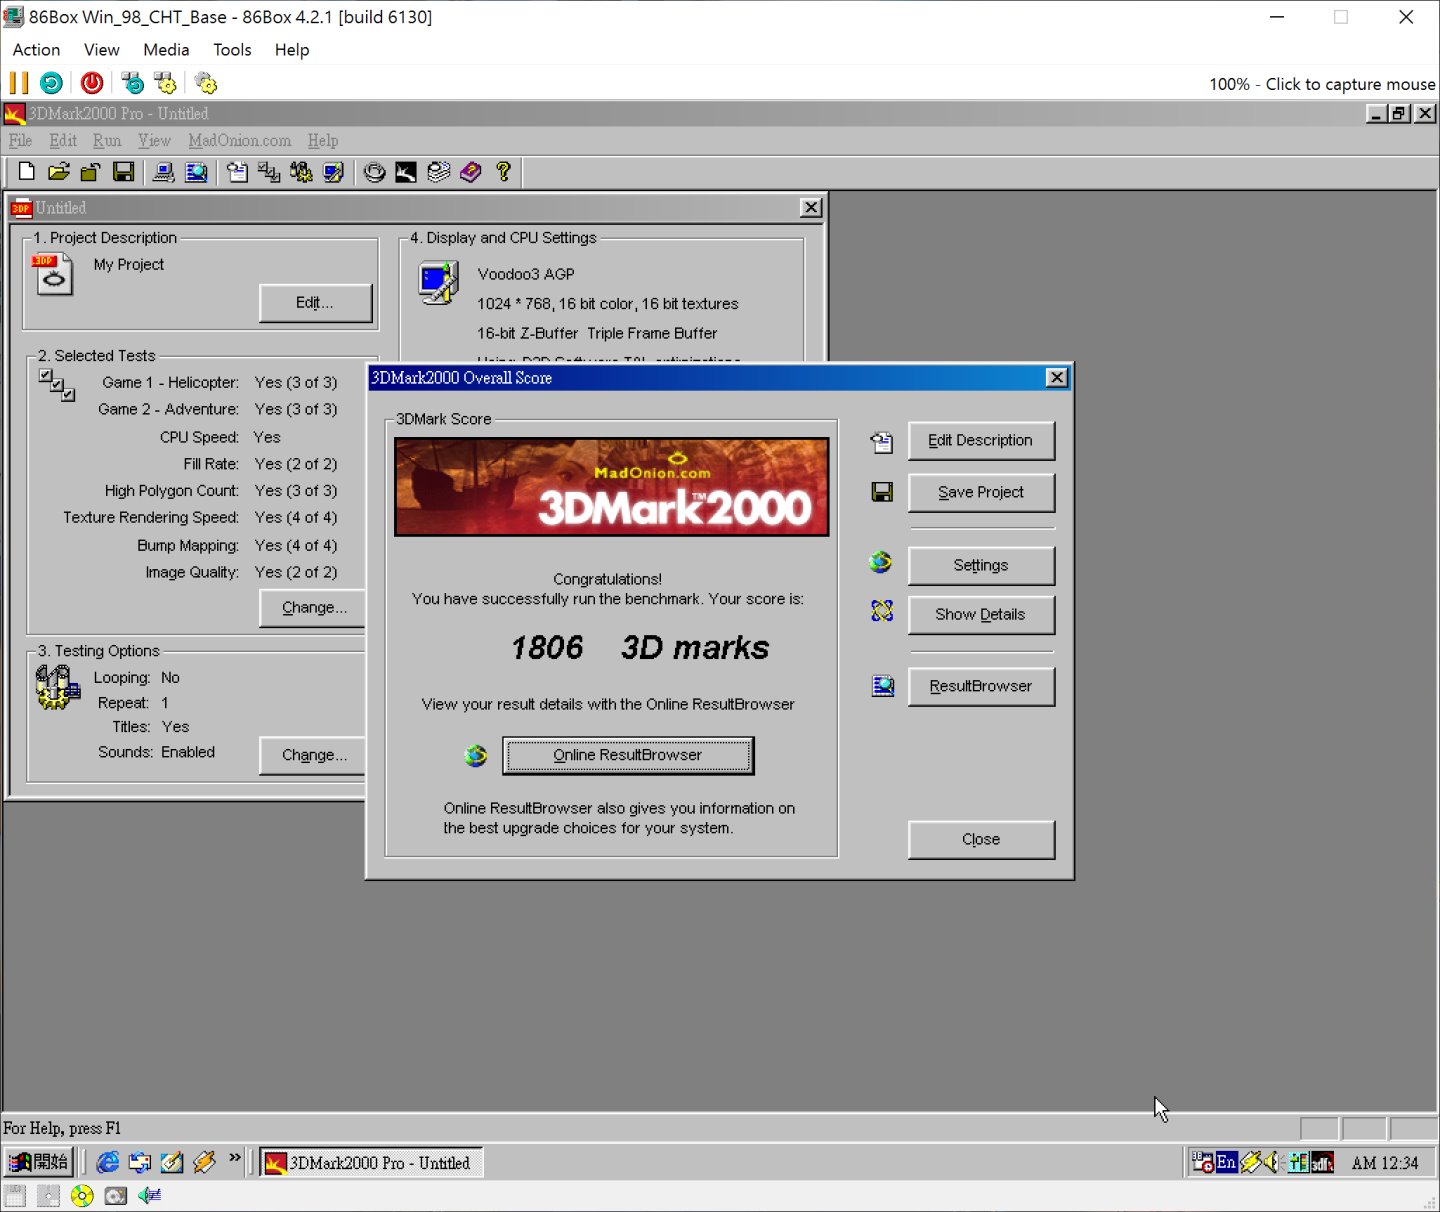
Task: Click the hard disk icon in 86Box status bar
Action: [x=116, y=1195]
